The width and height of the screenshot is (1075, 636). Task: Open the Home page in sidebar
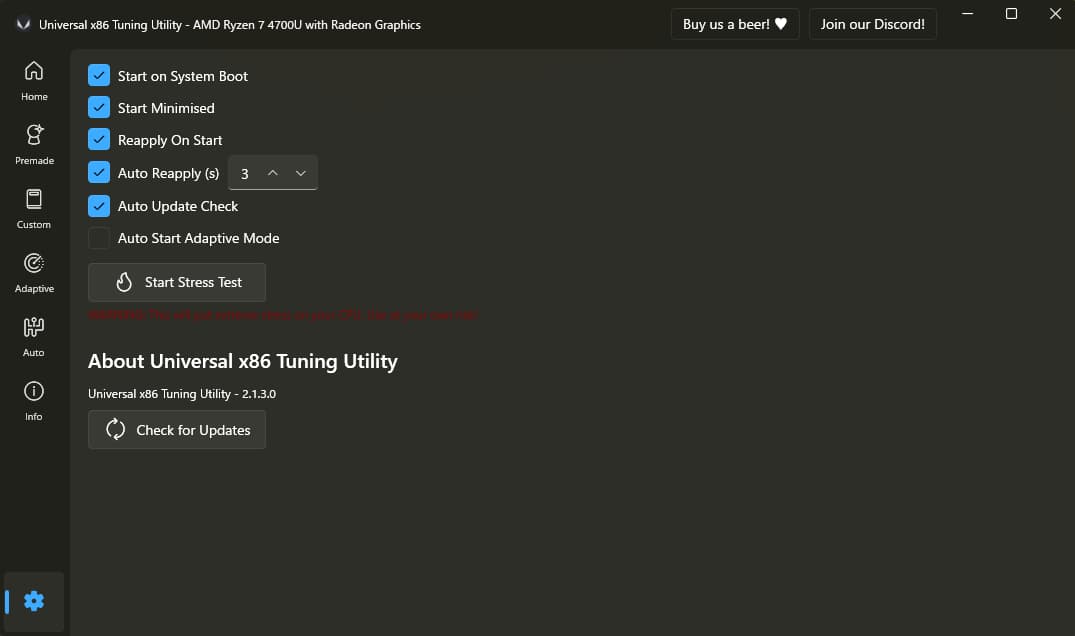tap(34, 81)
